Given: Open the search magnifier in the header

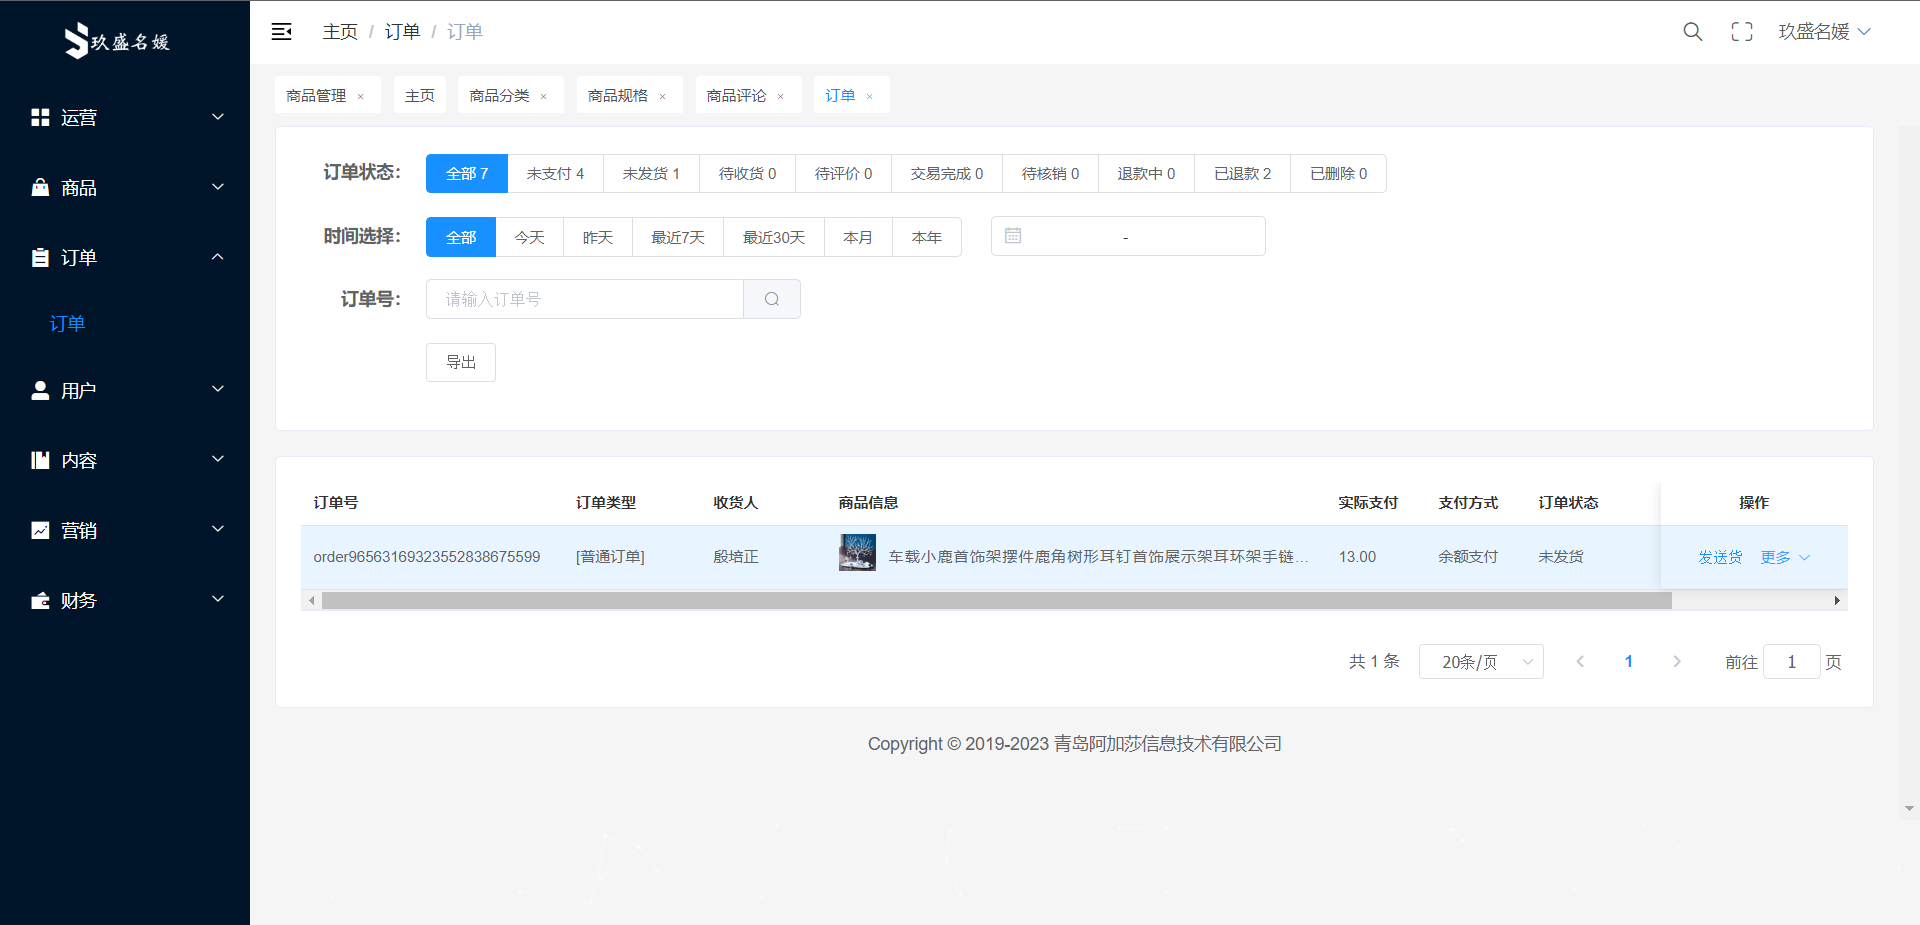Looking at the screenshot, I should pos(1692,32).
